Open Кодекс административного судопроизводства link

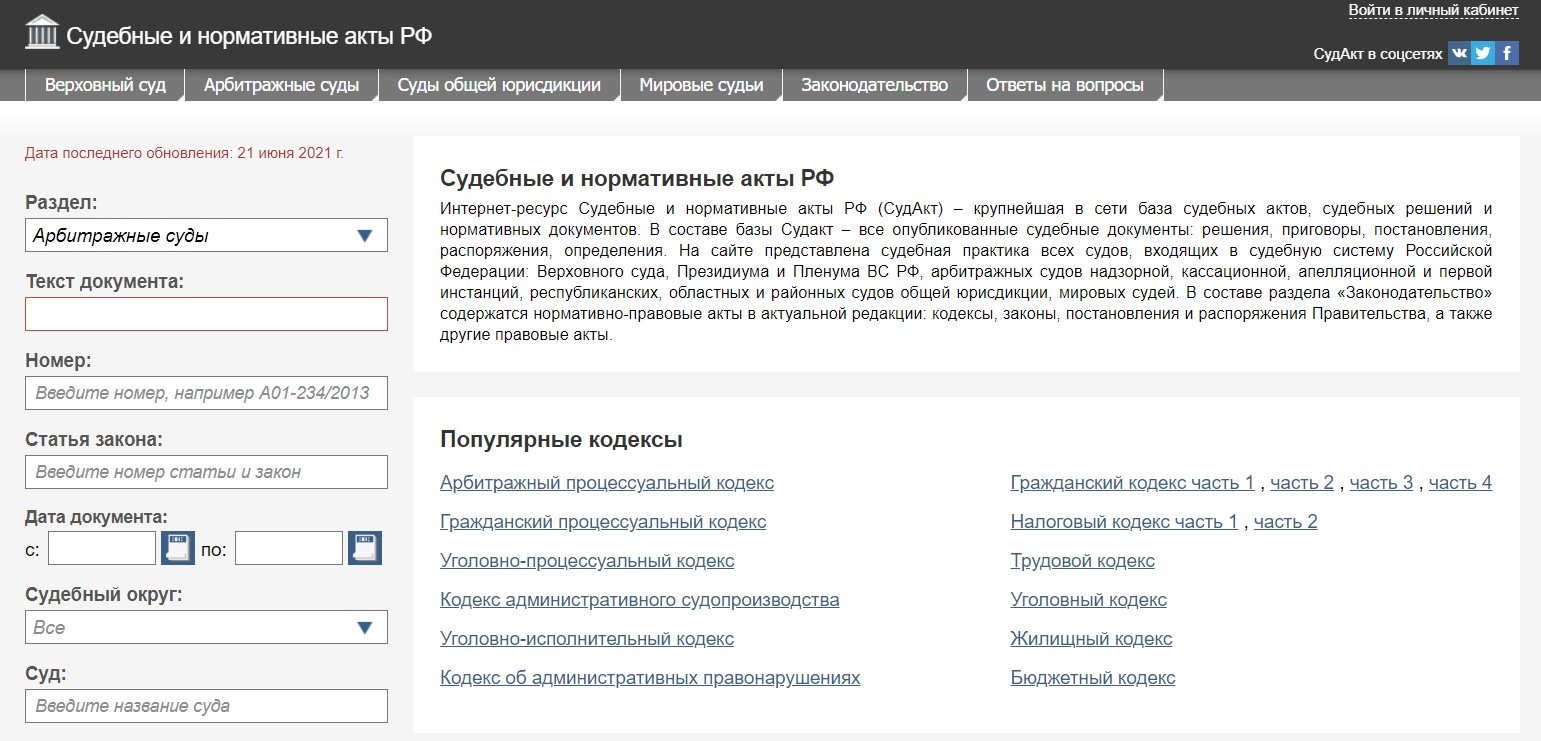pyautogui.click(x=640, y=600)
